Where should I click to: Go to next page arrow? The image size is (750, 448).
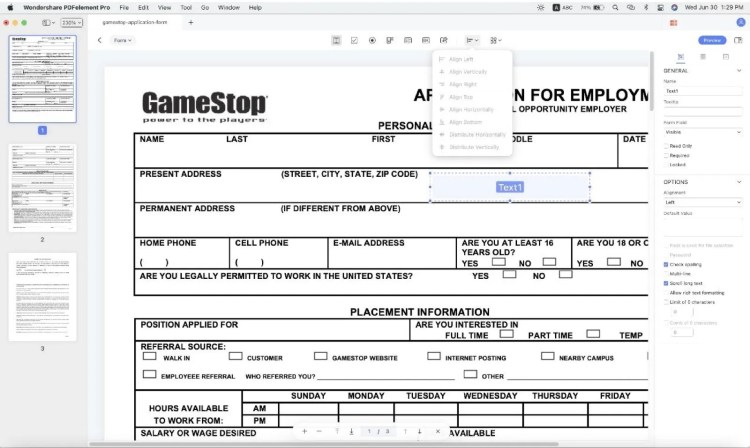point(419,431)
